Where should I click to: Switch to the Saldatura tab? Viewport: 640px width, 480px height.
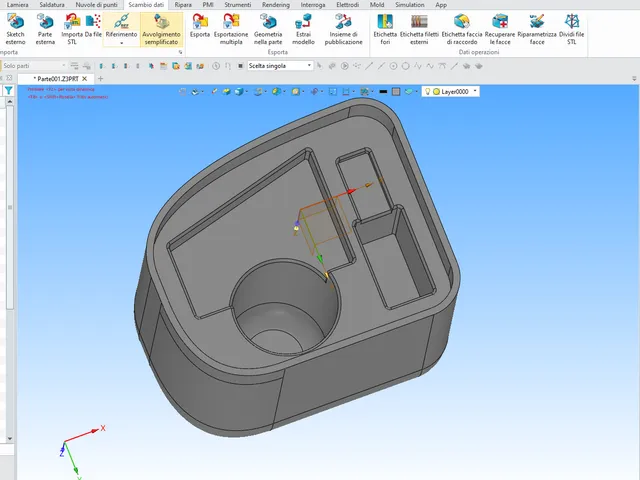pos(52,5)
